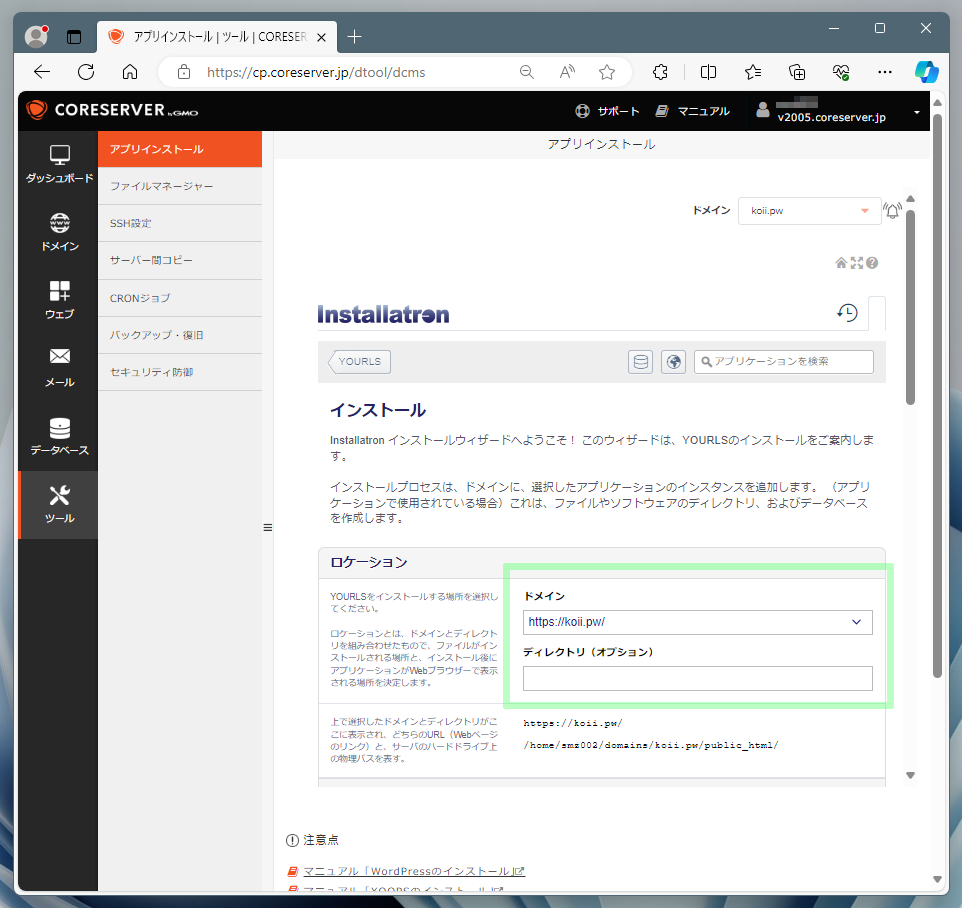Image resolution: width=962 pixels, height=908 pixels.
Task: Open the koii.pw domain dropdown at top
Action: [809, 210]
